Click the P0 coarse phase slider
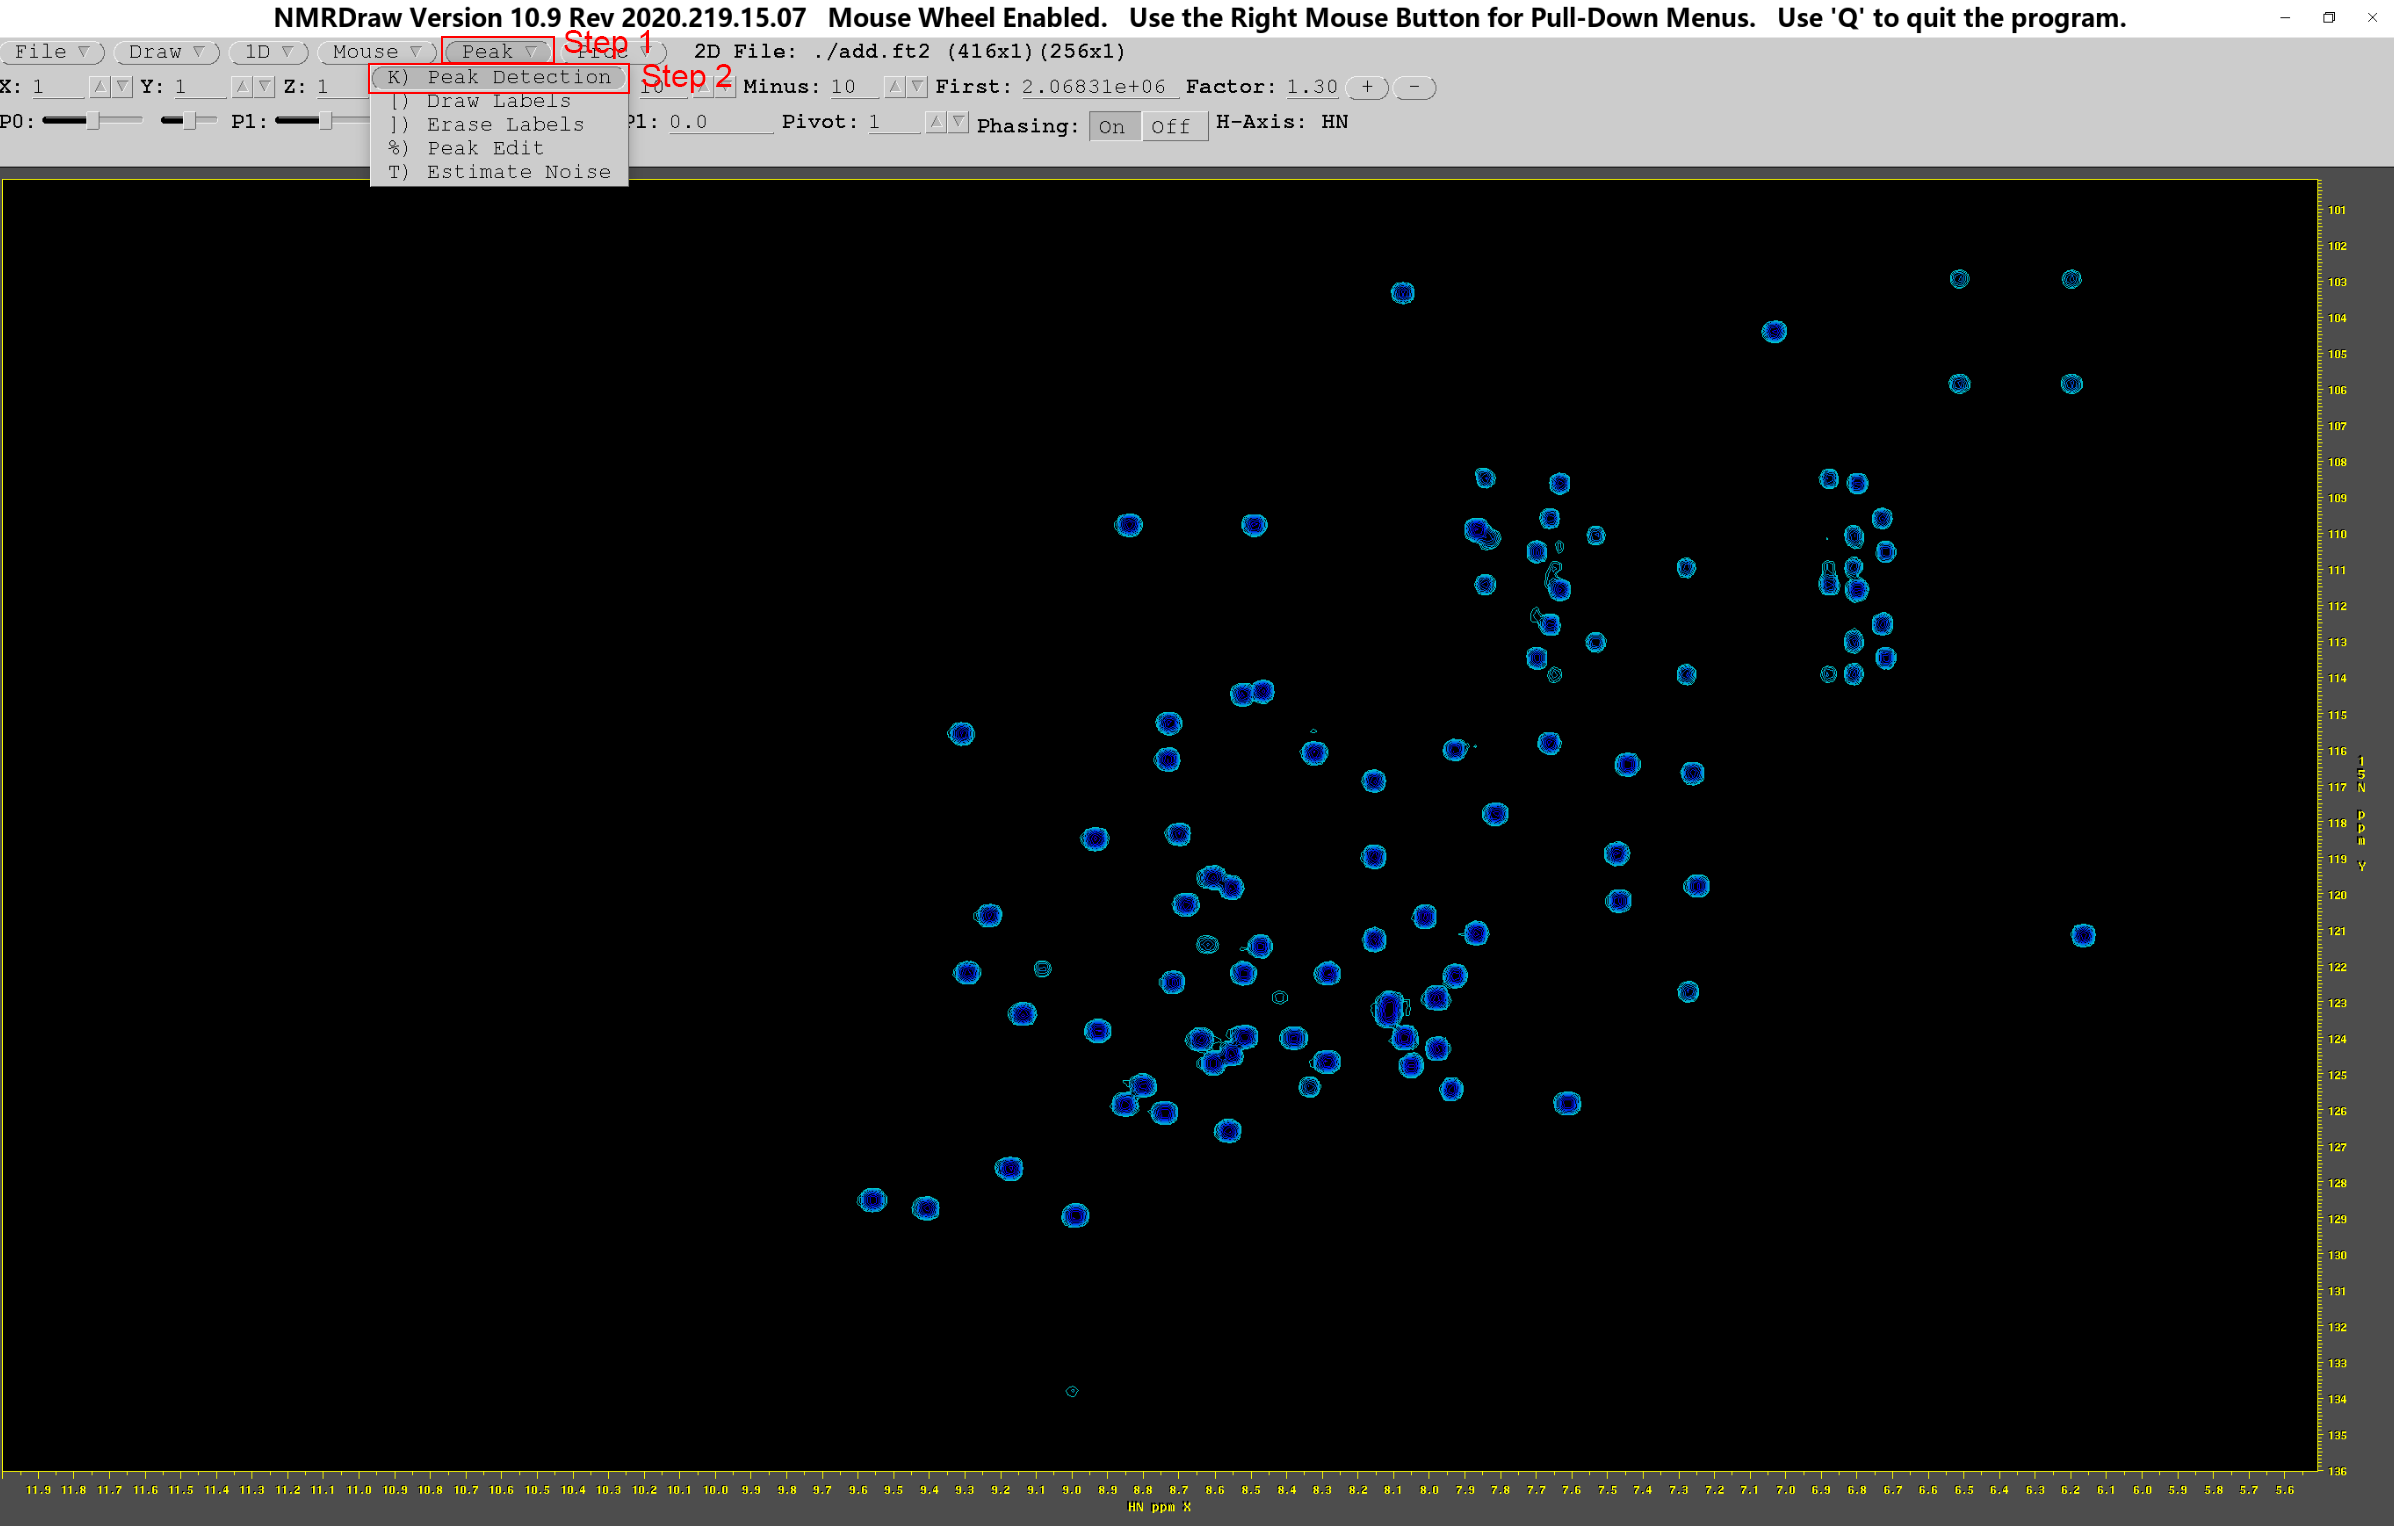The height and width of the screenshot is (1526, 2394). tap(92, 121)
